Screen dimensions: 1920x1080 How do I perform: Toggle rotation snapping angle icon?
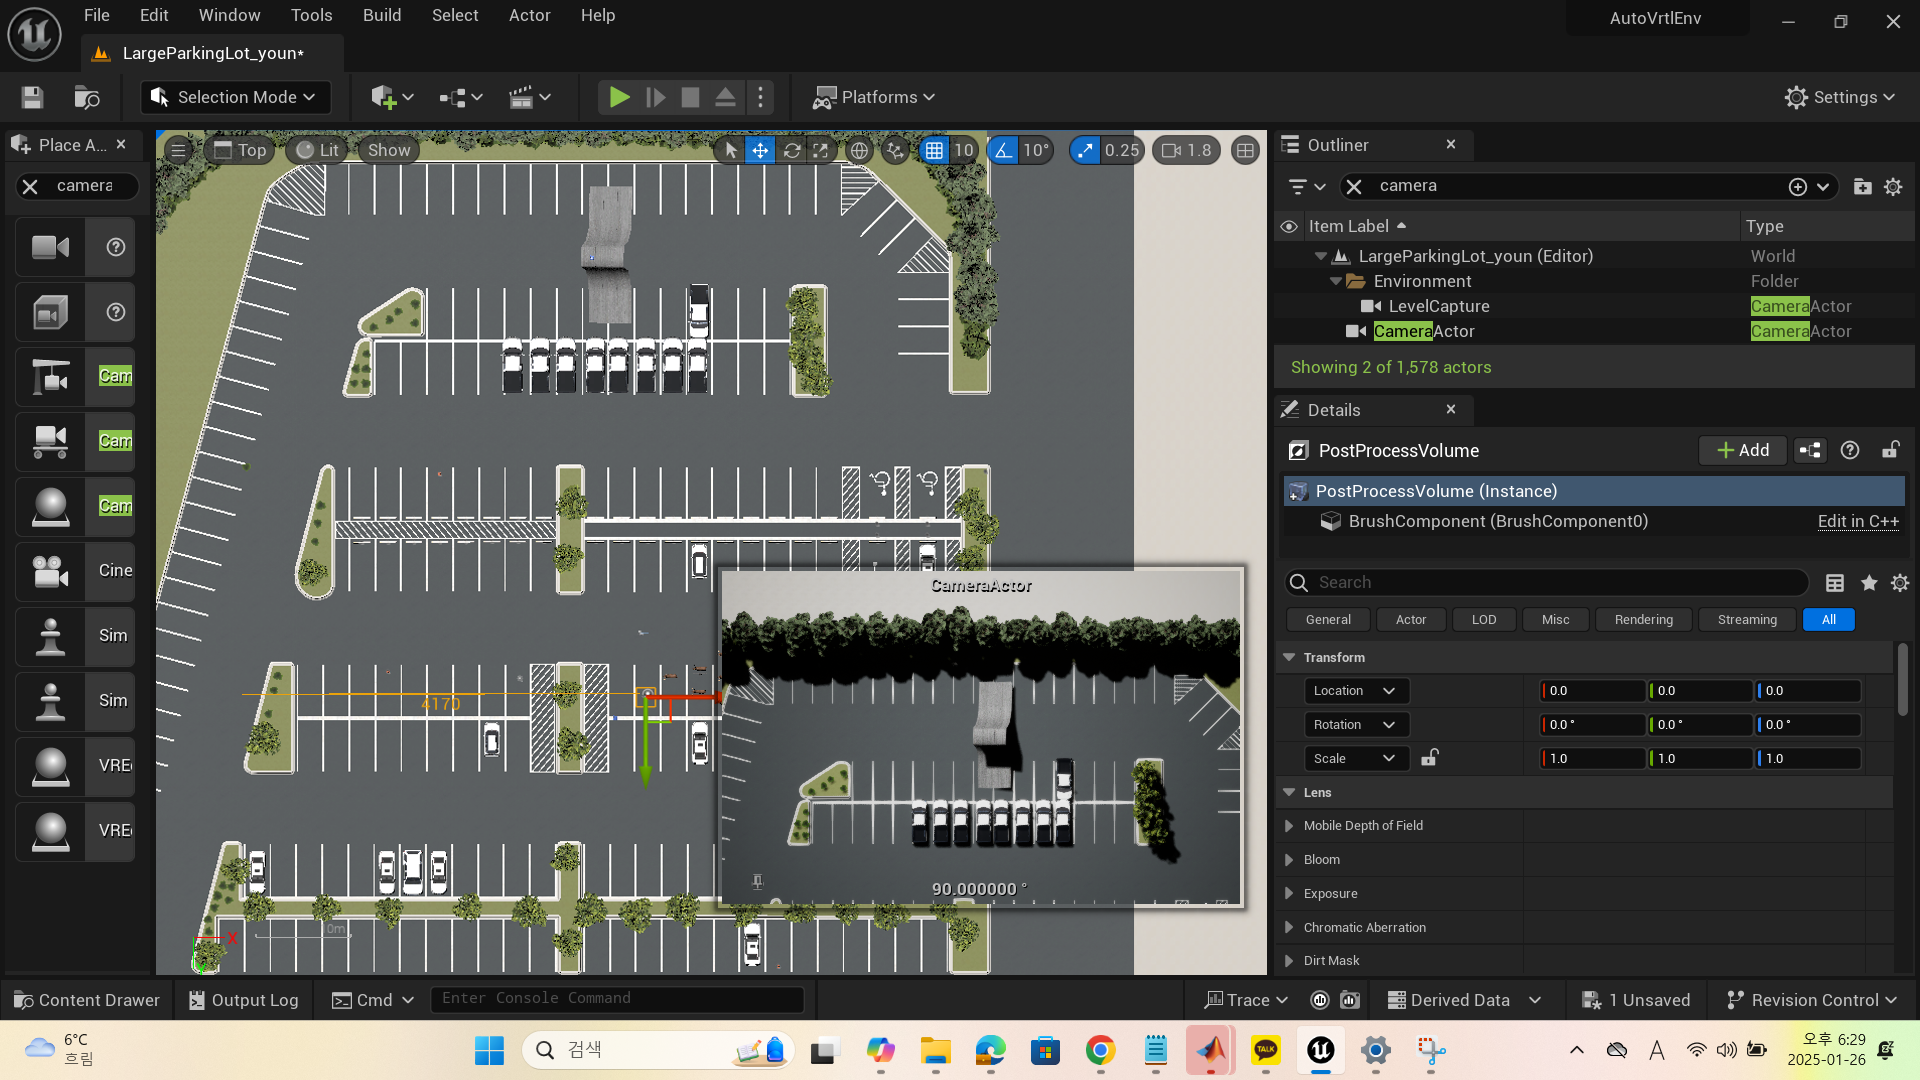click(1003, 150)
